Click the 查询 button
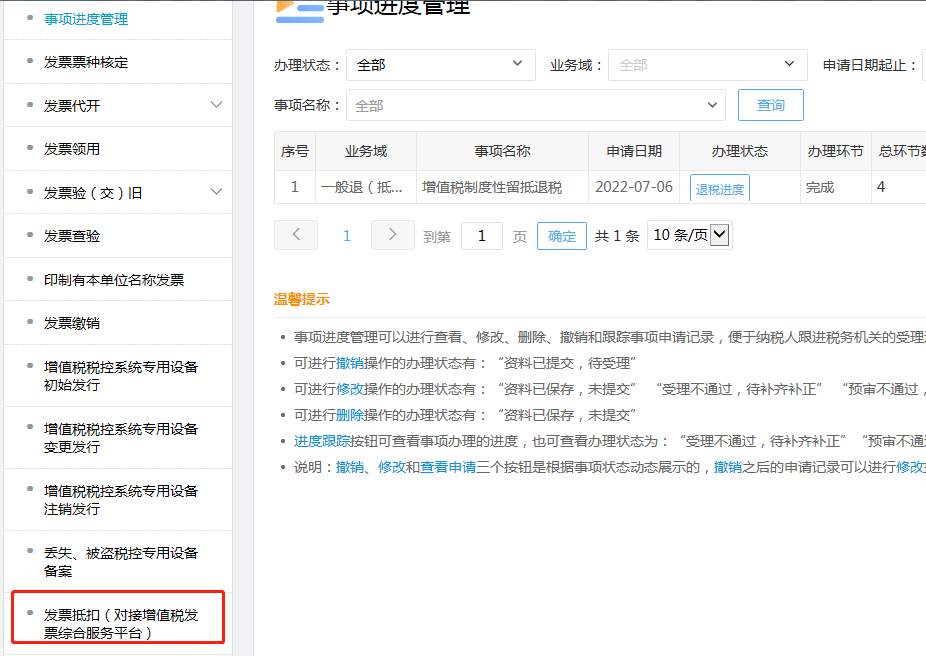Screen dimensions: 926x656 point(770,104)
